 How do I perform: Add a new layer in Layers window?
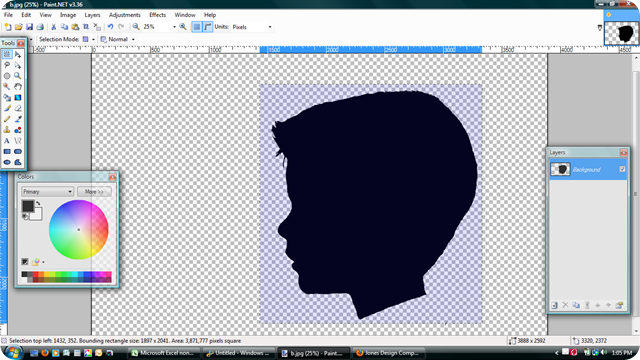(555, 305)
